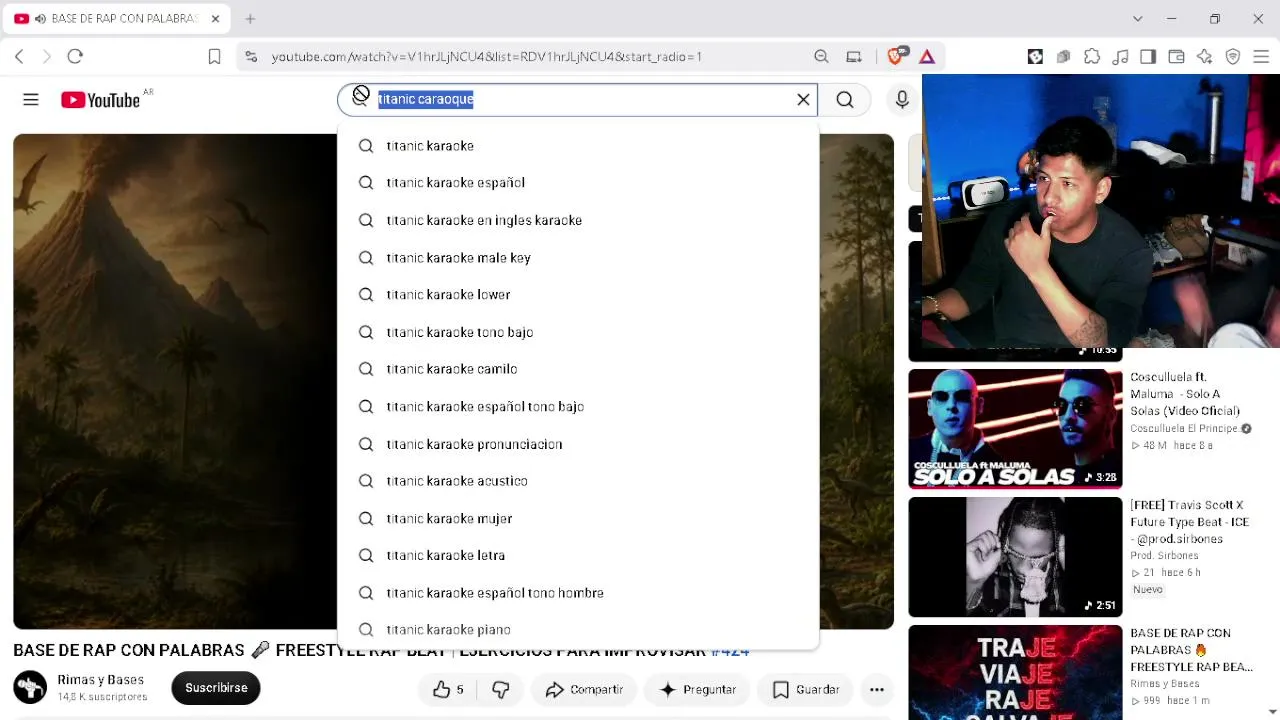Open the media control music-note icon
The width and height of the screenshot is (1280, 720).
tap(1120, 57)
